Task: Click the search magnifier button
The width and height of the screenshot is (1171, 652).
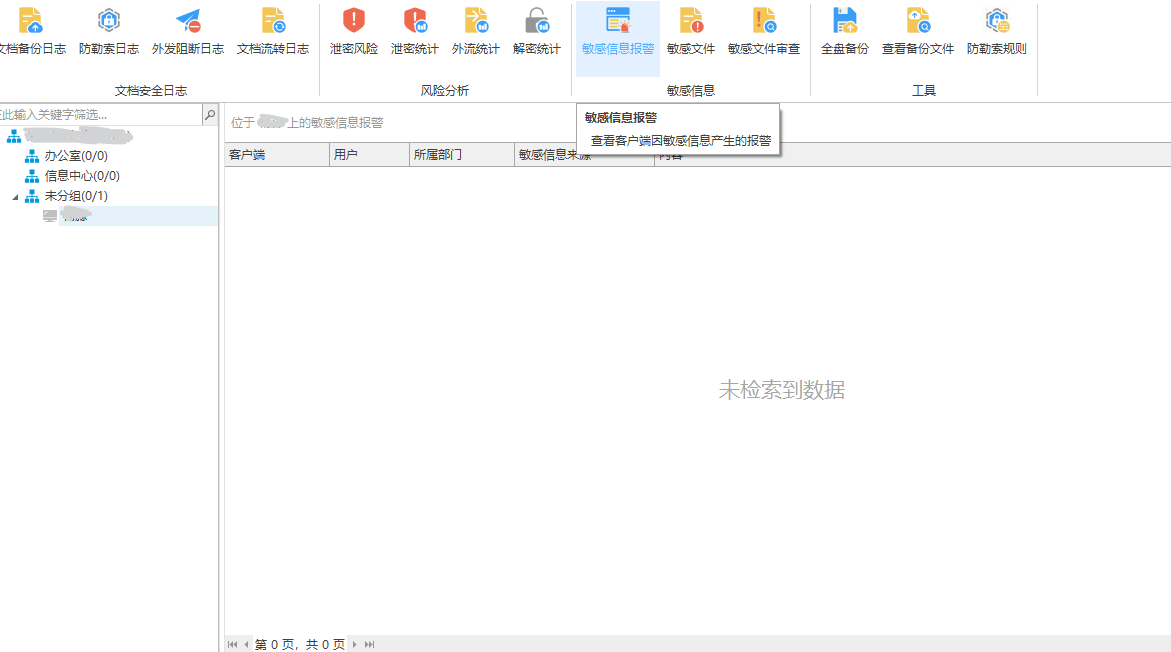Action: (x=210, y=115)
